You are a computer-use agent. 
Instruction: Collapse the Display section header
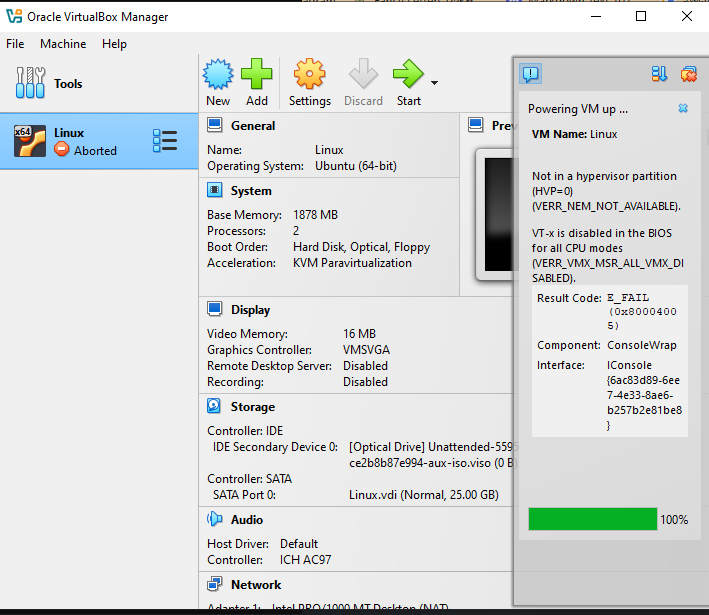250,310
